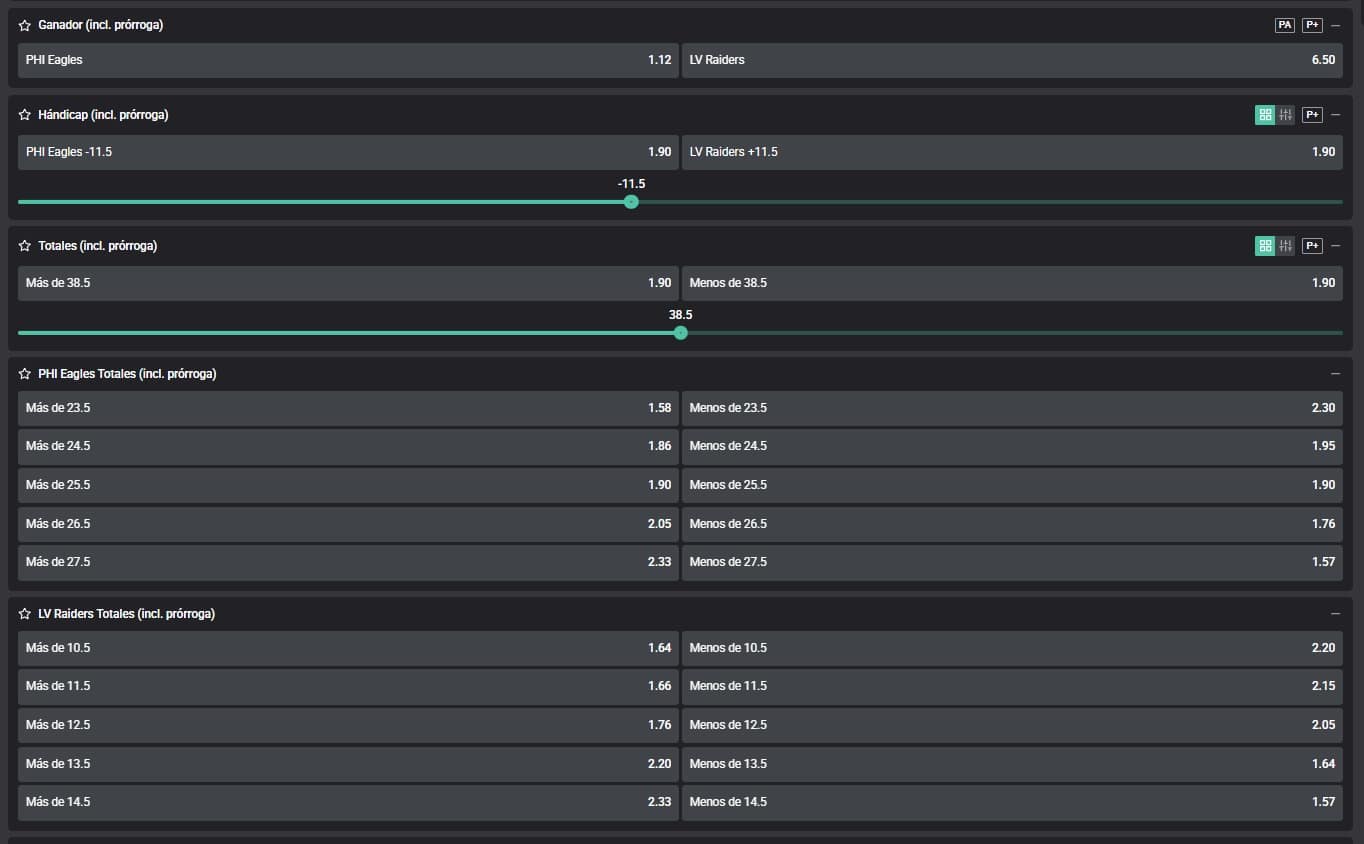Pick Más de 38.5 total at 1.90
The image size is (1364, 844).
[x=348, y=283]
